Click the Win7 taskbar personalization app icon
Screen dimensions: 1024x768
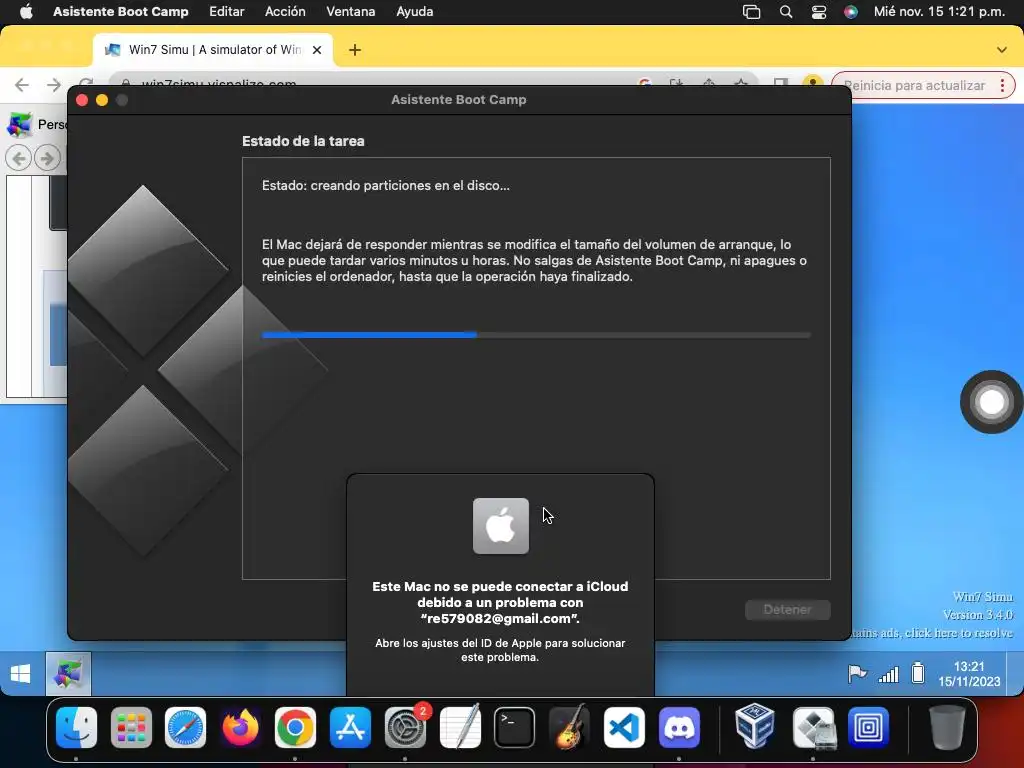[68, 673]
